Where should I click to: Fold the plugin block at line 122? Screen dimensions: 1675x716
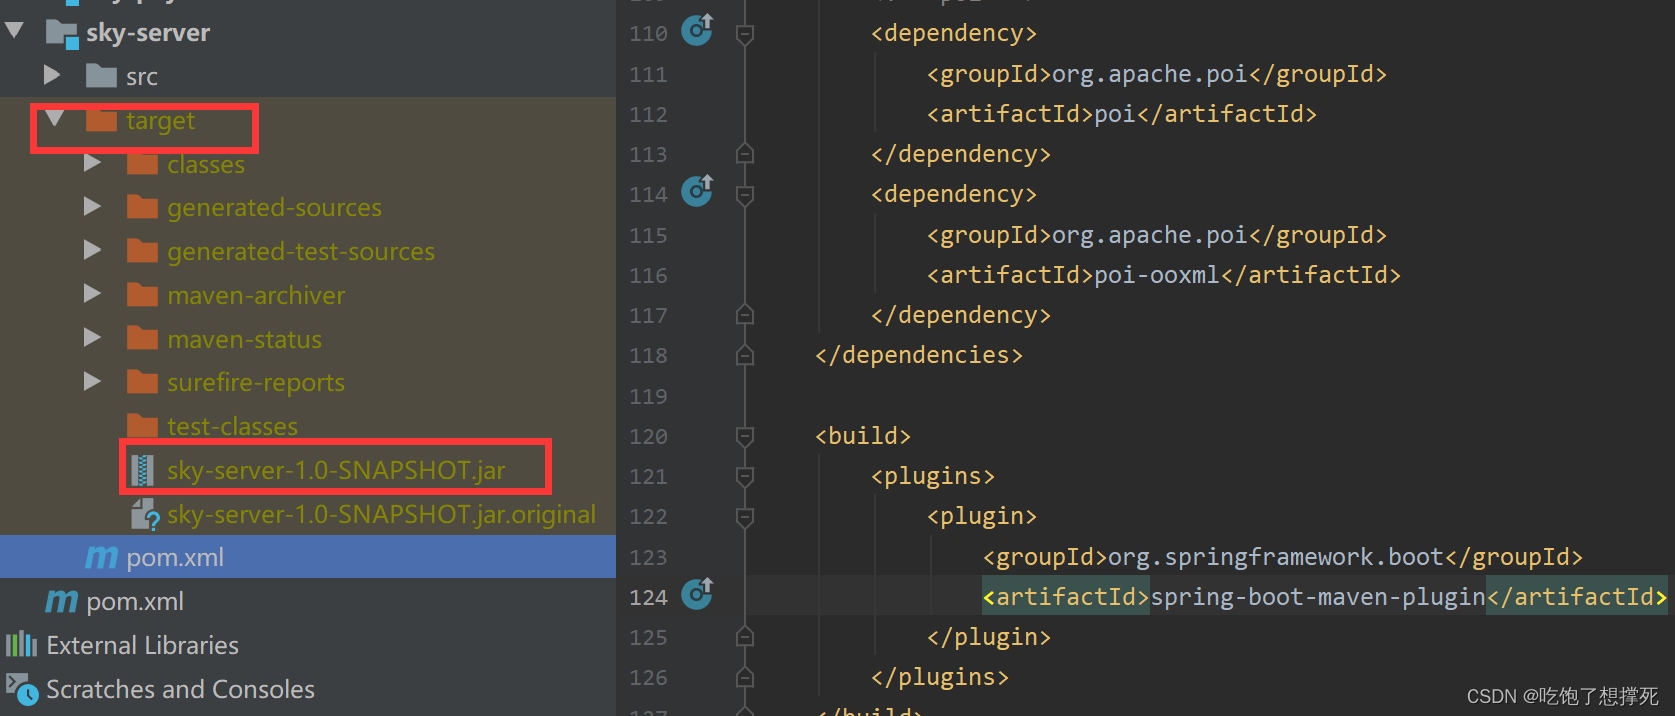coord(745,517)
